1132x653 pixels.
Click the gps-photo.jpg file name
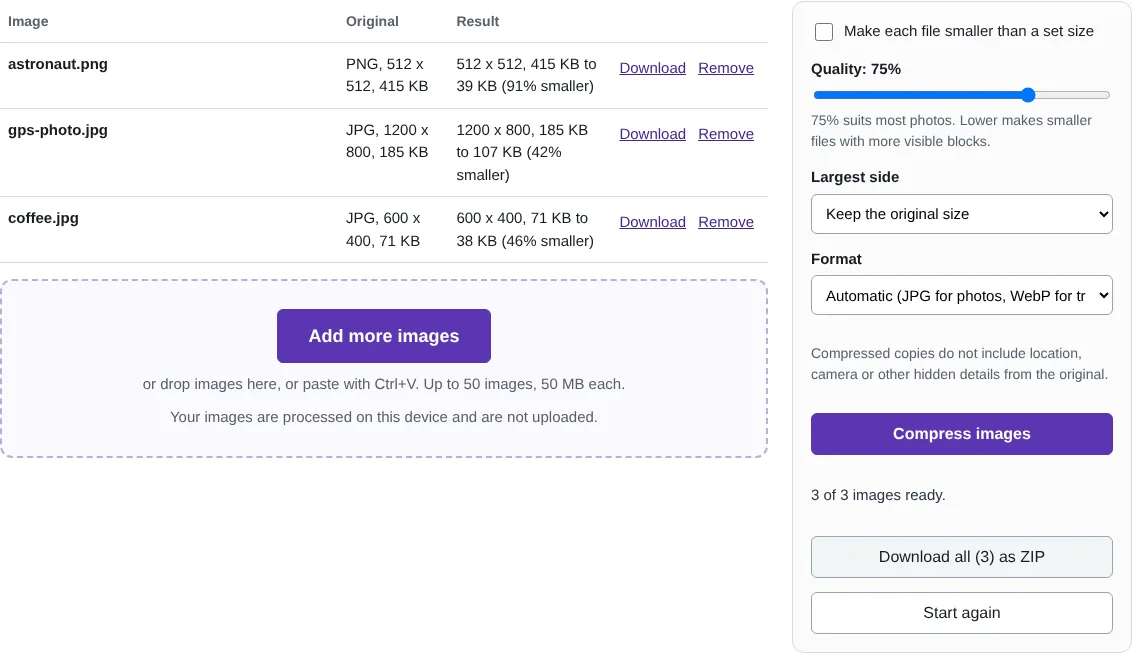point(58,131)
